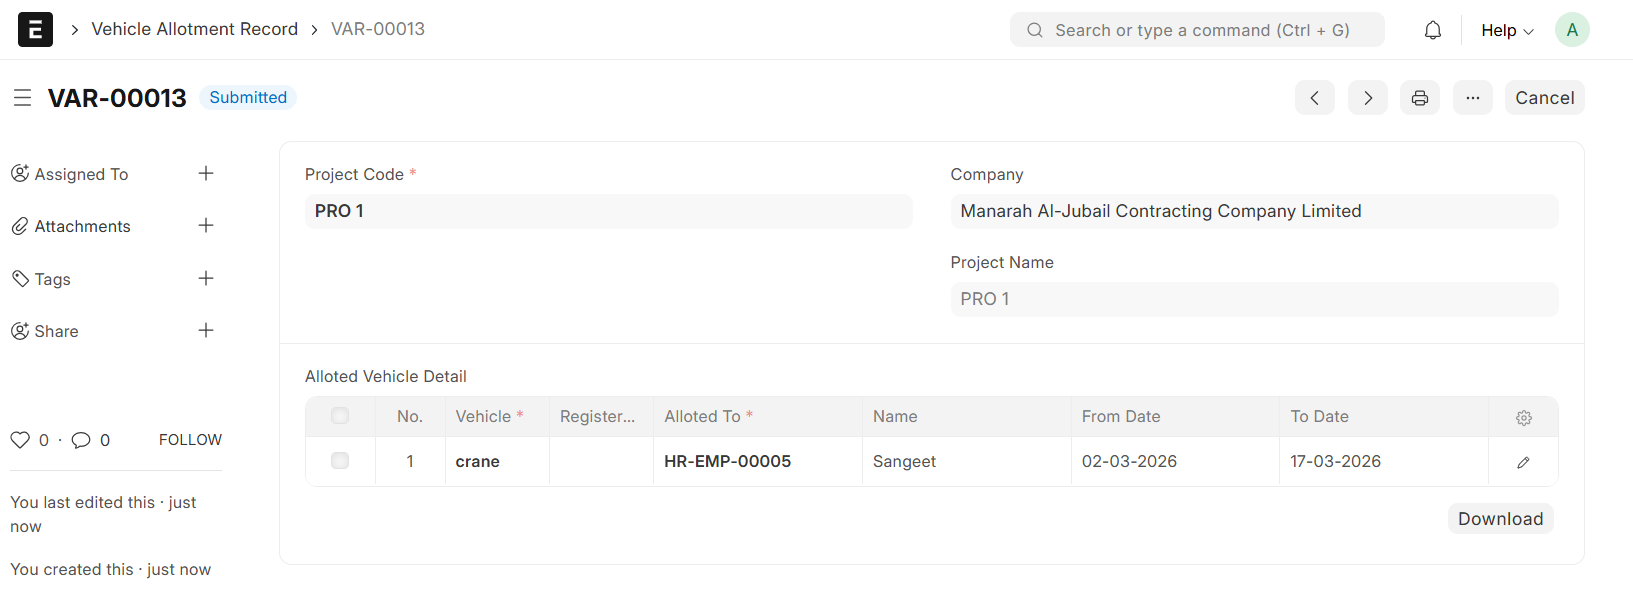1633x593 pixels.
Task: Click the Cancel button
Action: pyautogui.click(x=1544, y=98)
